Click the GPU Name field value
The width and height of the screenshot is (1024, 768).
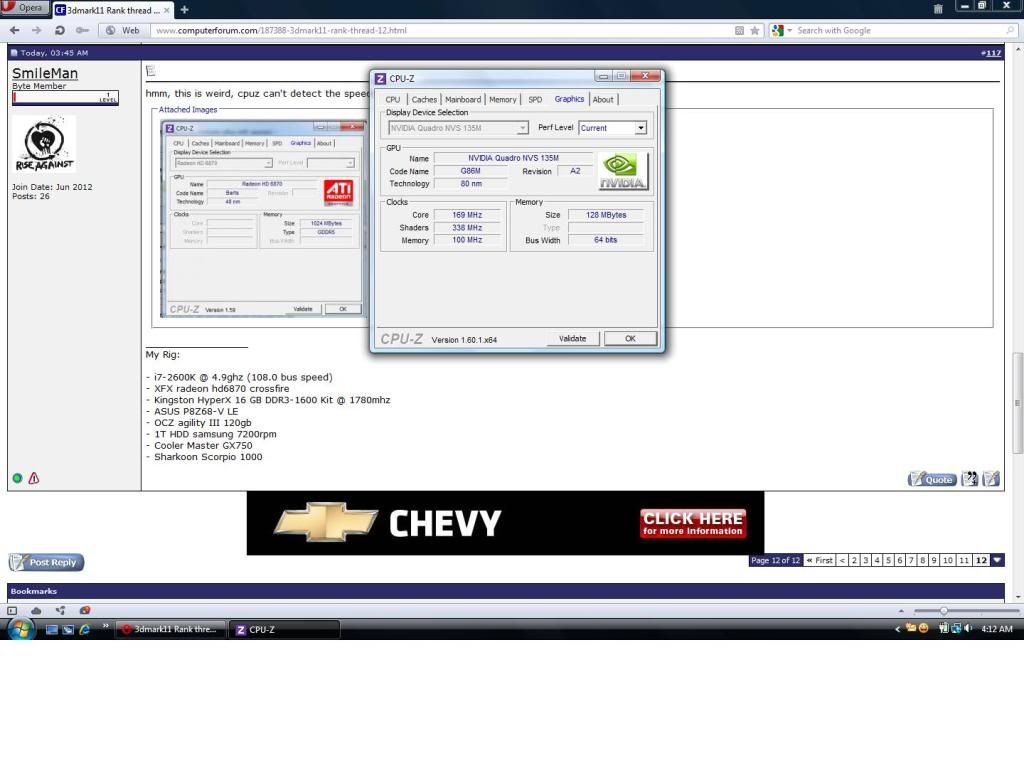[513, 158]
